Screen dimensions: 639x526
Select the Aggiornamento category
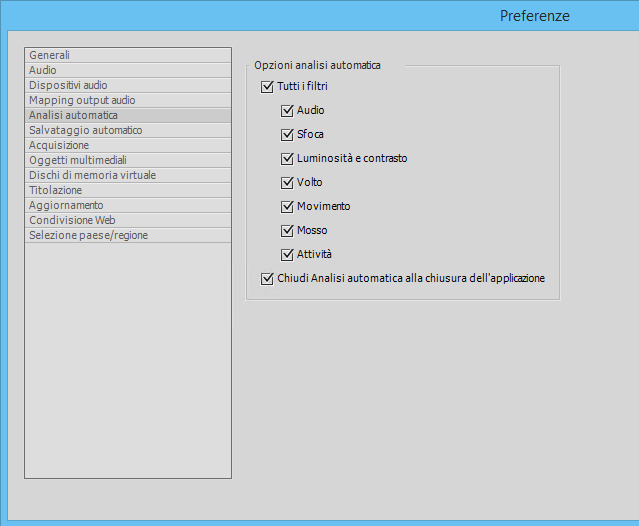[x=66, y=205]
